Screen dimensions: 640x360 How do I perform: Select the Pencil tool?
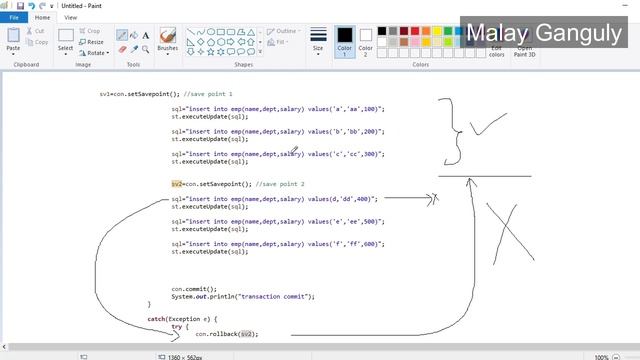coord(122,35)
